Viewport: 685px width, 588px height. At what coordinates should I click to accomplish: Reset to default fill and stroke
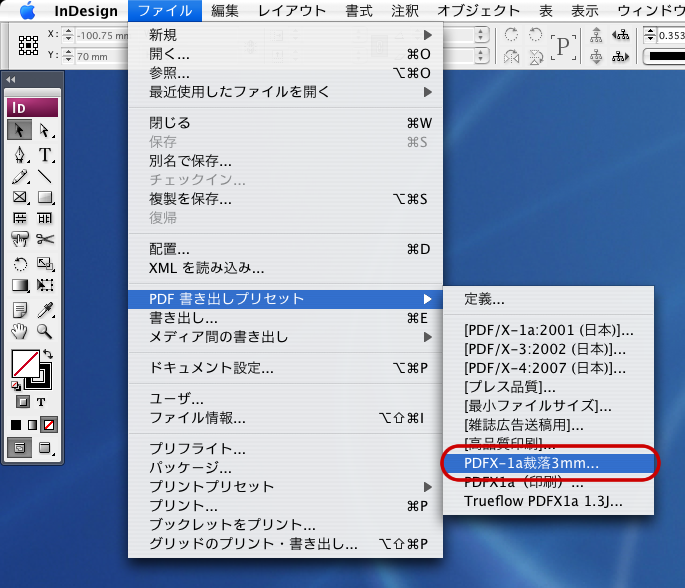[x=16, y=386]
